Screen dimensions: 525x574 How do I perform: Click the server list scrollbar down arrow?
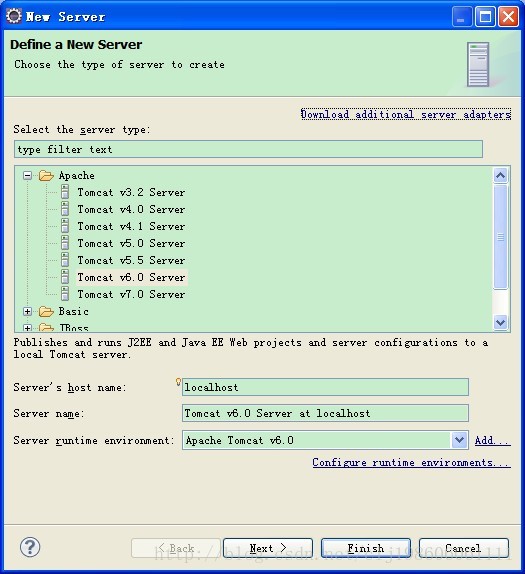[x=500, y=323]
